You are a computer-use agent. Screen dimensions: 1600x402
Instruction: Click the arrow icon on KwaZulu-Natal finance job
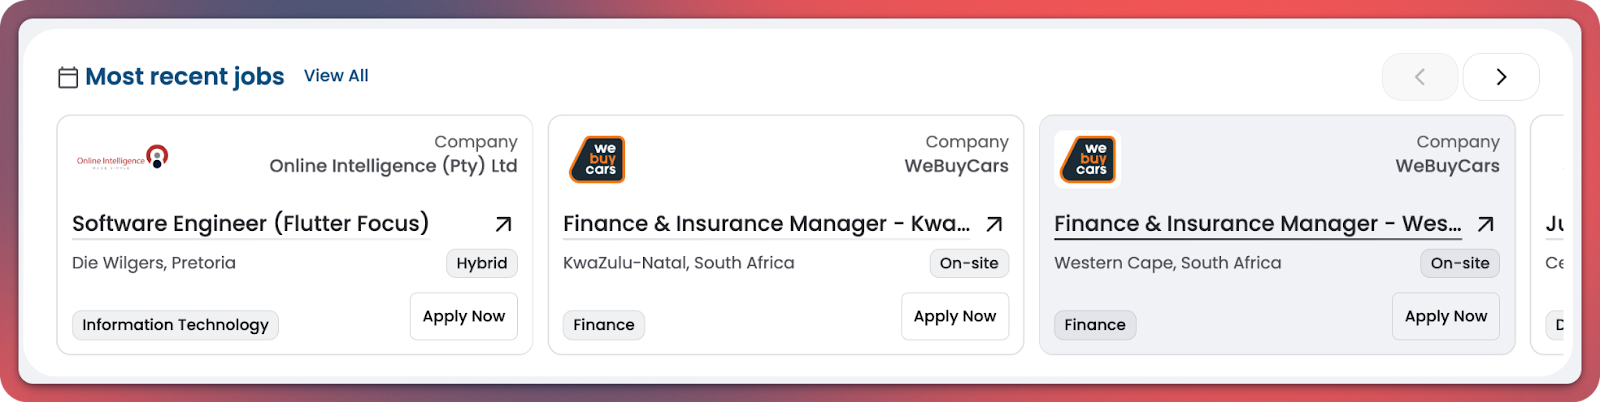click(994, 224)
